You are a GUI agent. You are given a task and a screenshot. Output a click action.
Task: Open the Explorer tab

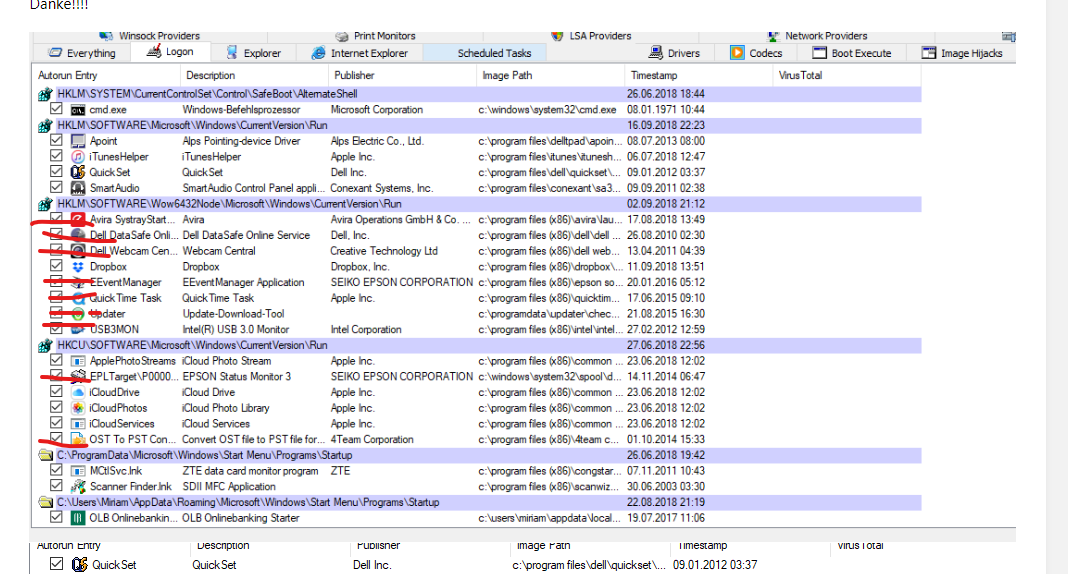(253, 53)
